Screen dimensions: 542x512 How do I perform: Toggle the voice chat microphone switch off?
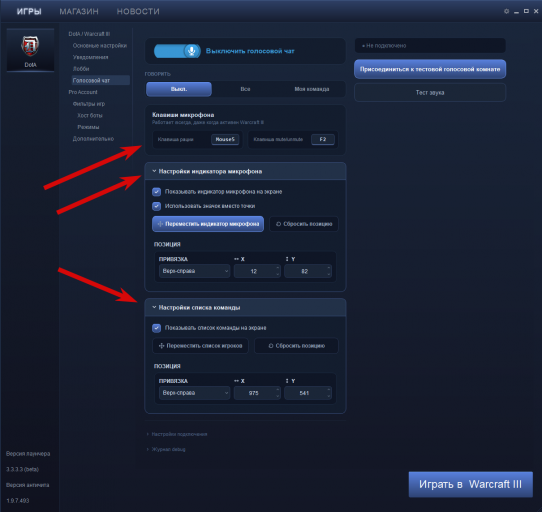177,51
